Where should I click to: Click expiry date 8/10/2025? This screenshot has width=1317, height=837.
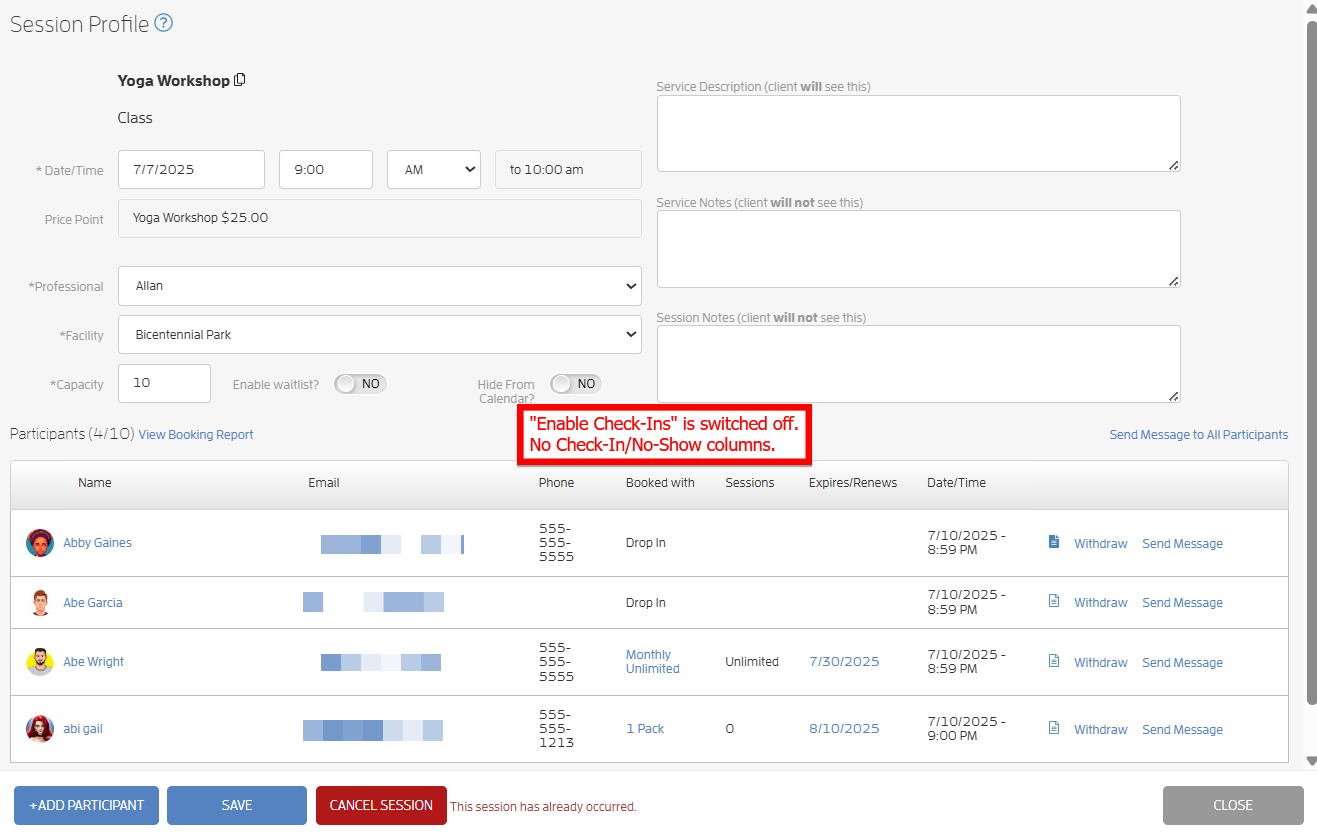coord(844,729)
